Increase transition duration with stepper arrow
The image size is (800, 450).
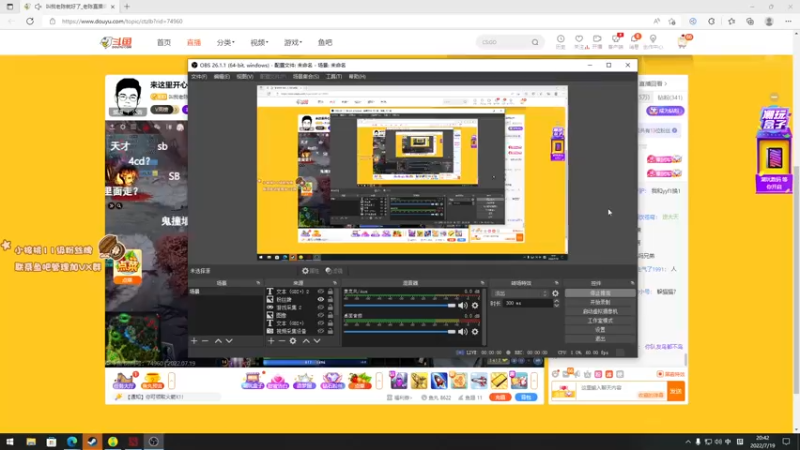point(556,301)
